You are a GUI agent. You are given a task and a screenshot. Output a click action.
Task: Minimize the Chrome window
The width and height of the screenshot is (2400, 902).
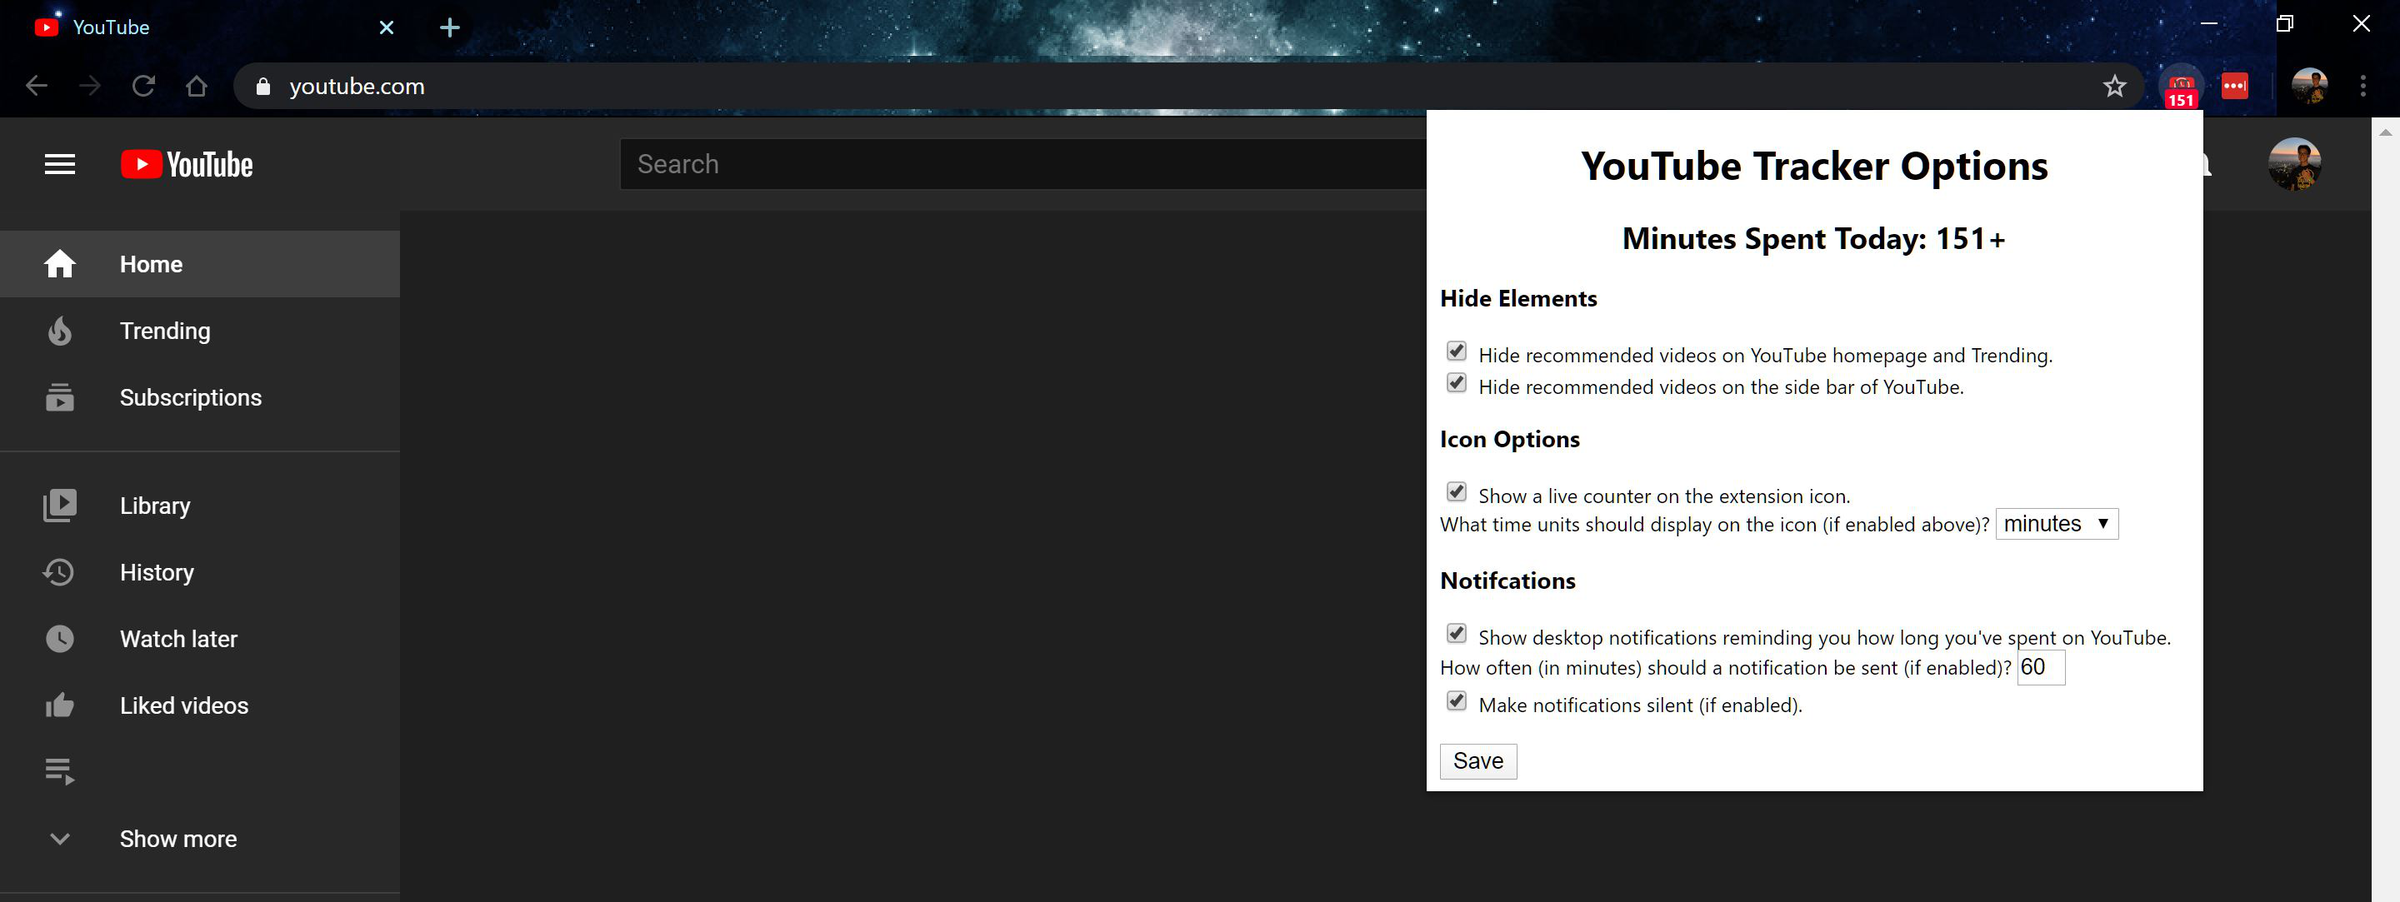pyautogui.click(x=2209, y=23)
